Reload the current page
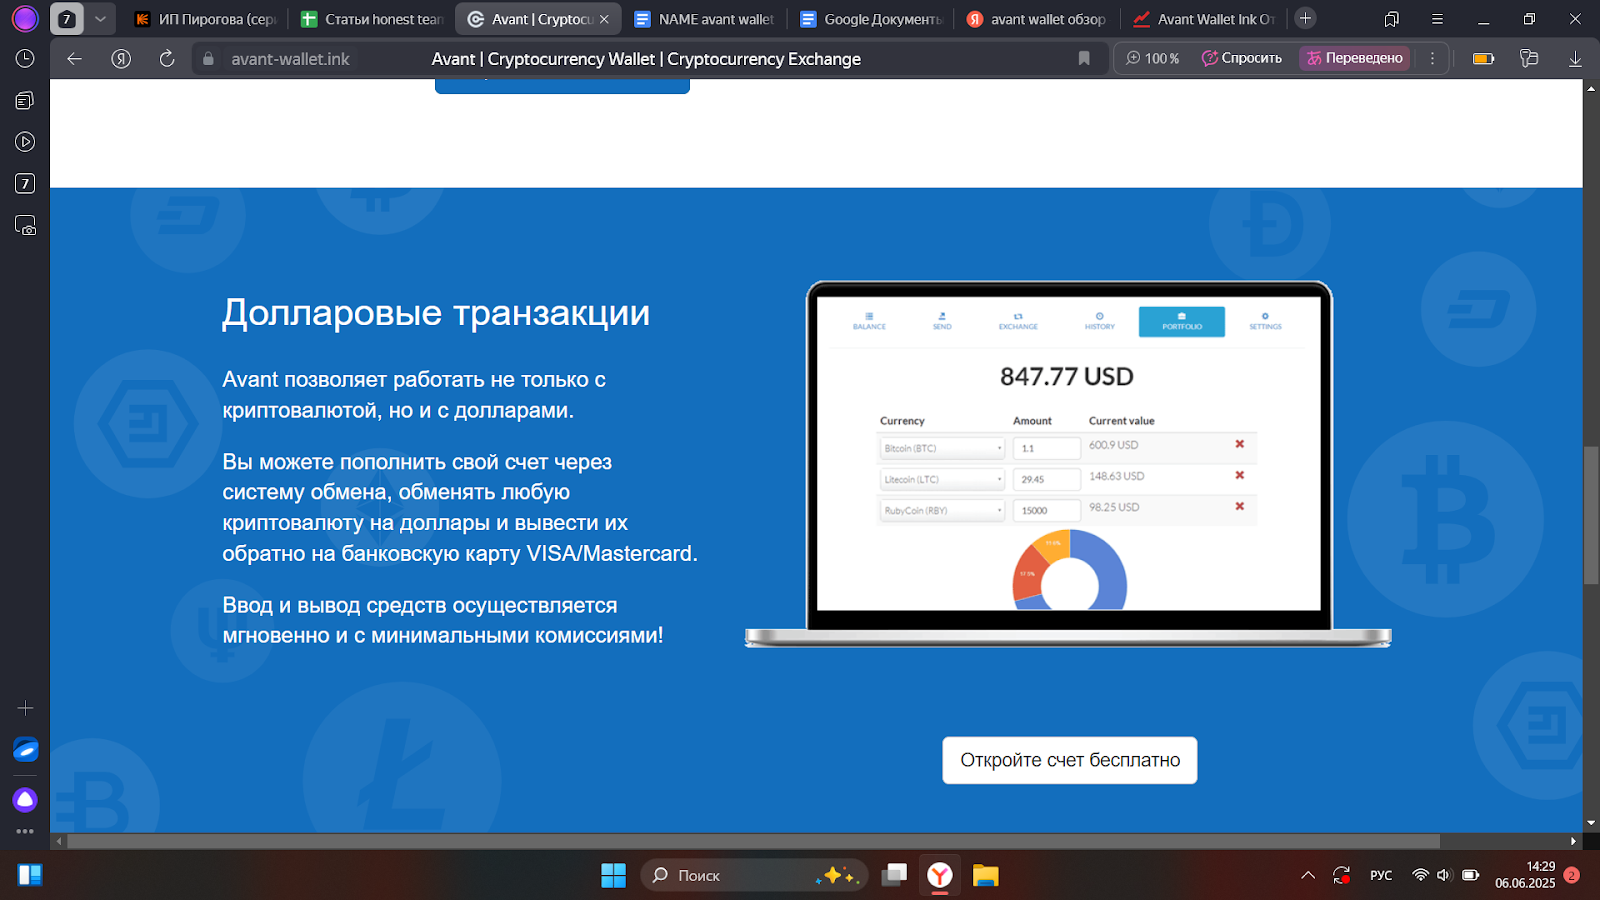Viewport: 1600px width, 900px height. tap(167, 59)
